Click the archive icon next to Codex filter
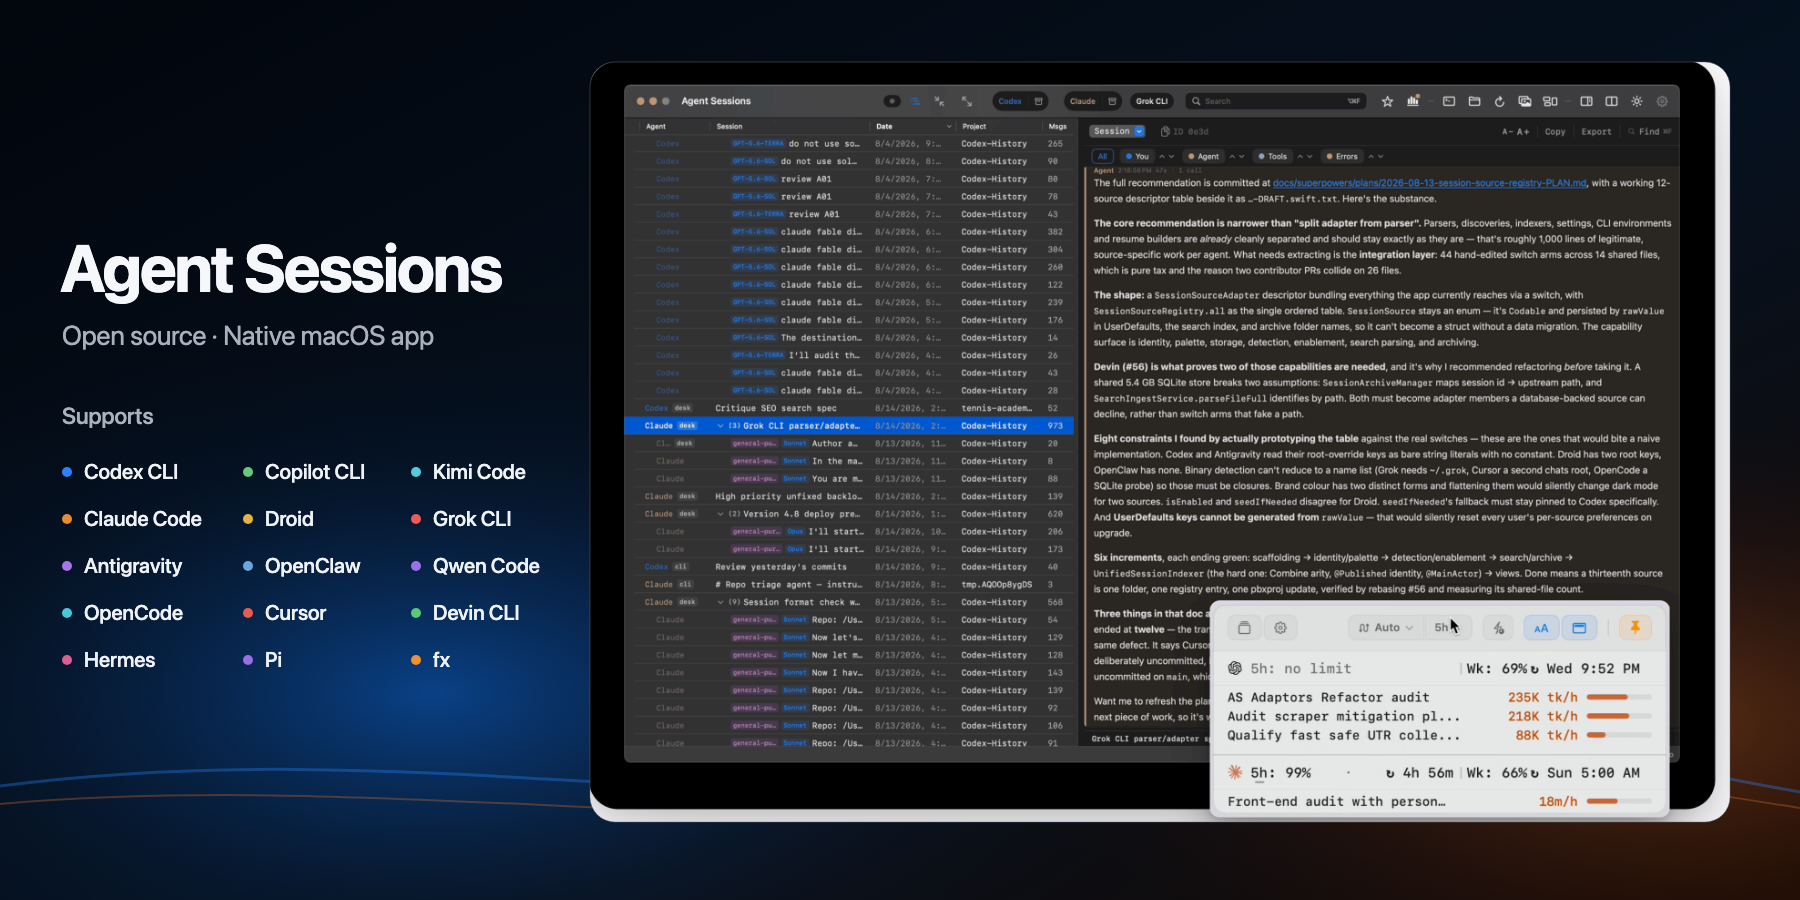1800x900 pixels. click(x=1038, y=101)
